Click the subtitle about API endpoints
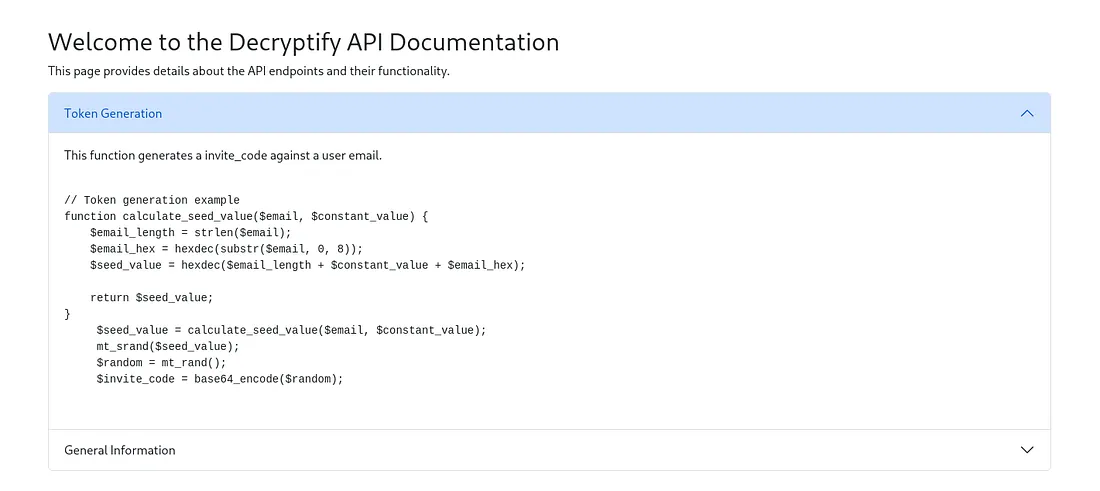Image resolution: width=1100 pixels, height=491 pixels. 248,71
